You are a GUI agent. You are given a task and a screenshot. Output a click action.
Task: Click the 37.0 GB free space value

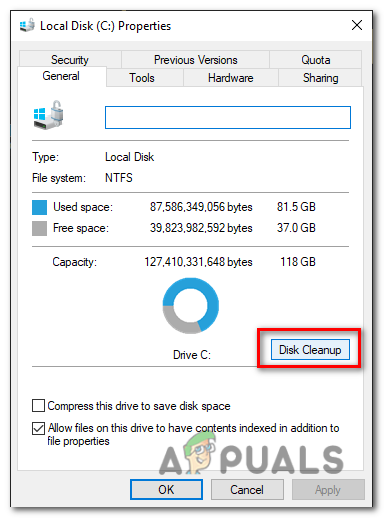296,228
